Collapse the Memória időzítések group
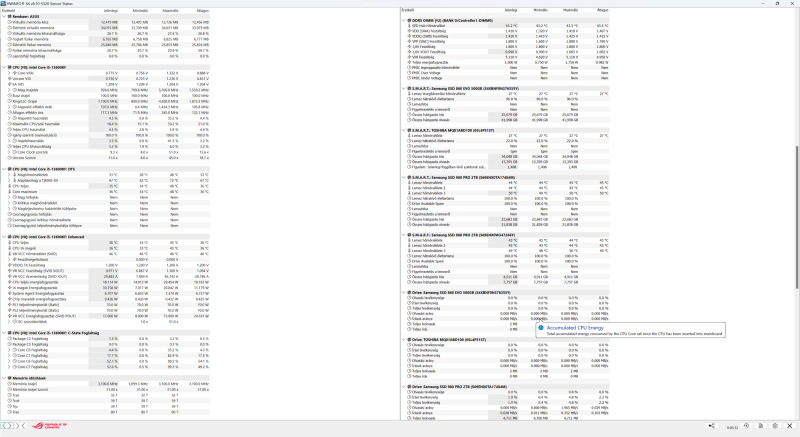This screenshot has width=800, height=437. [x=4, y=378]
